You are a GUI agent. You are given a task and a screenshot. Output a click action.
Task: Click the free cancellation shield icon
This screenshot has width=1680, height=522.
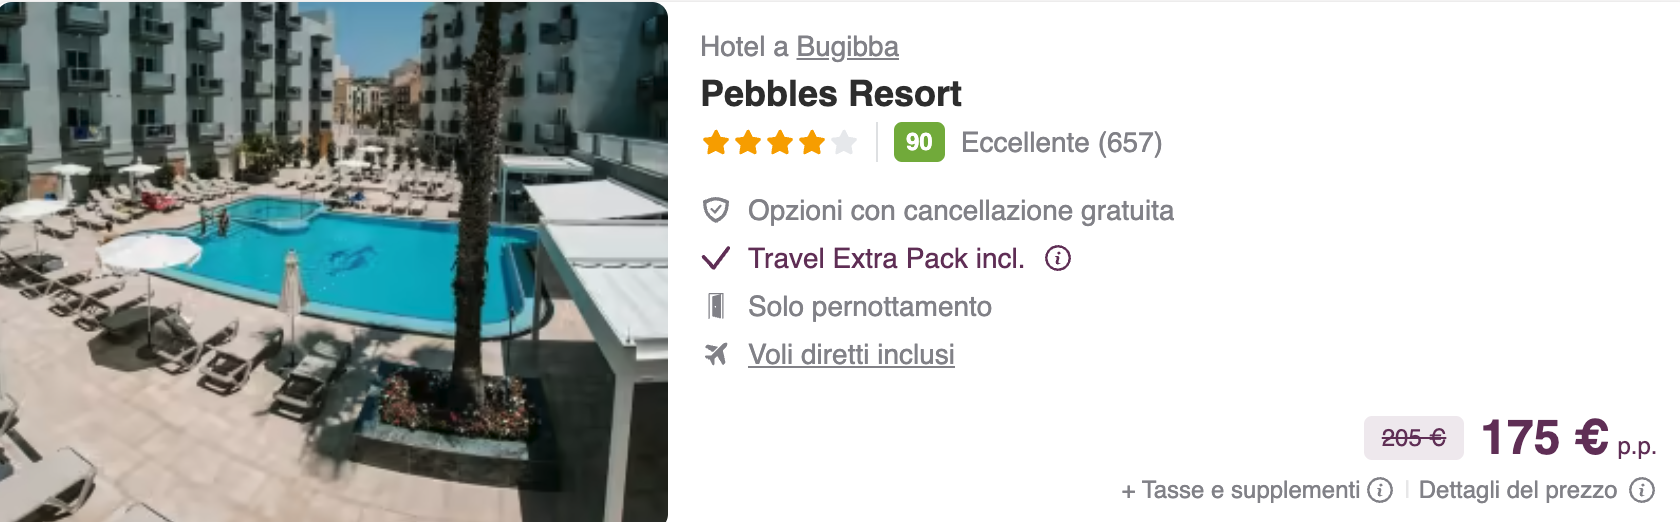[716, 210]
